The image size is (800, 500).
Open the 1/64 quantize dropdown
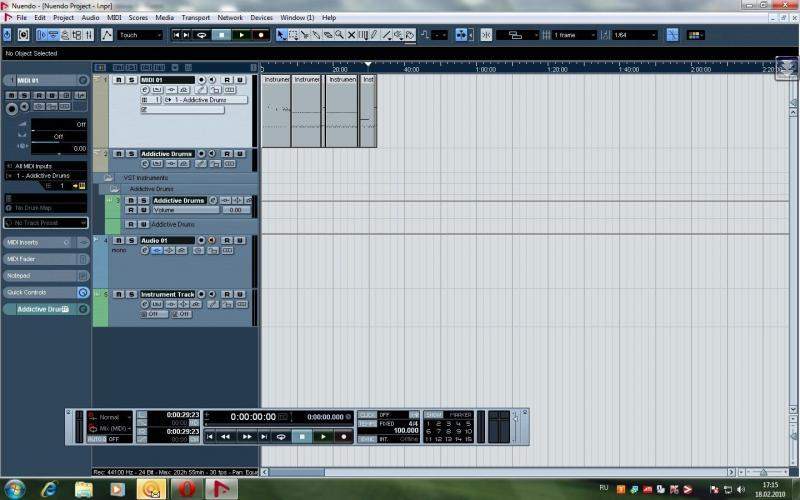(x=635, y=35)
